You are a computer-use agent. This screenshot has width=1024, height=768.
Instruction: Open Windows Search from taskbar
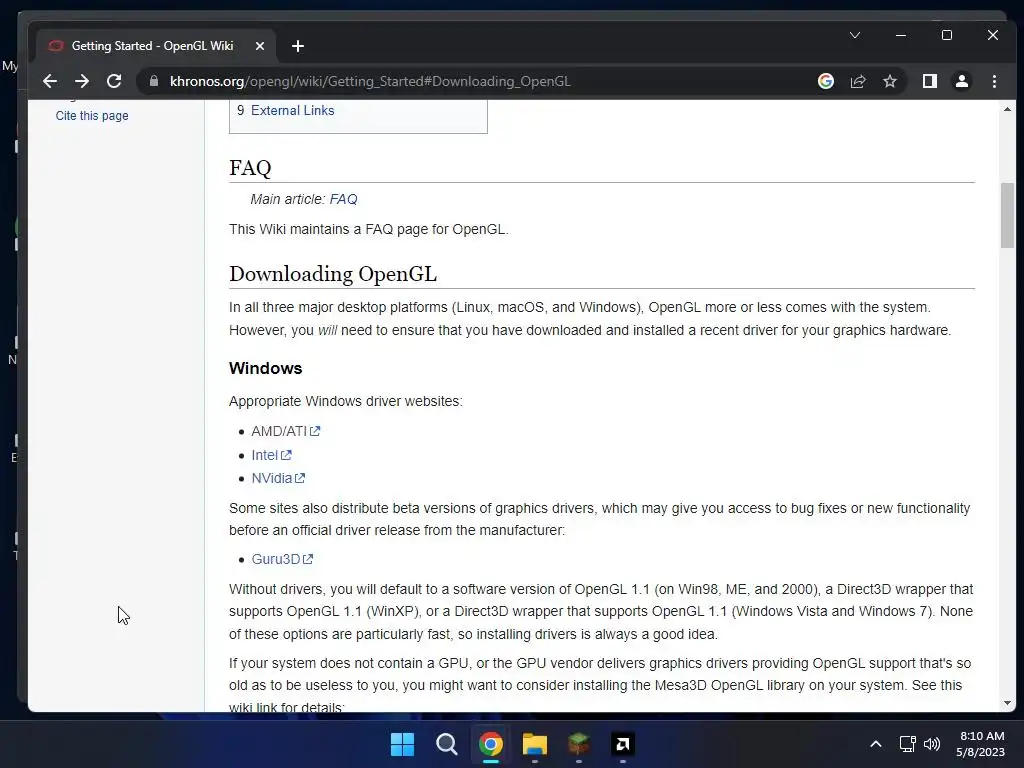pos(447,744)
